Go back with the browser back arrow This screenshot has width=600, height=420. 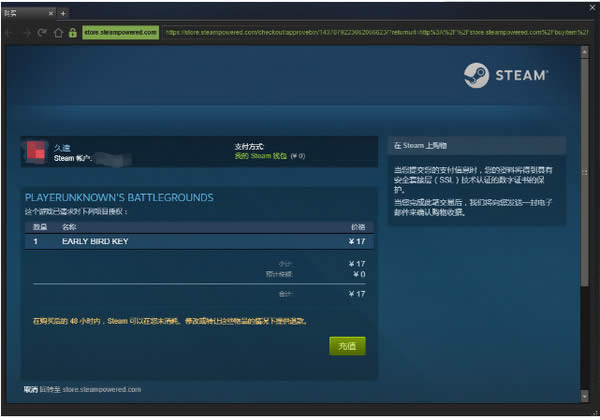point(9,33)
